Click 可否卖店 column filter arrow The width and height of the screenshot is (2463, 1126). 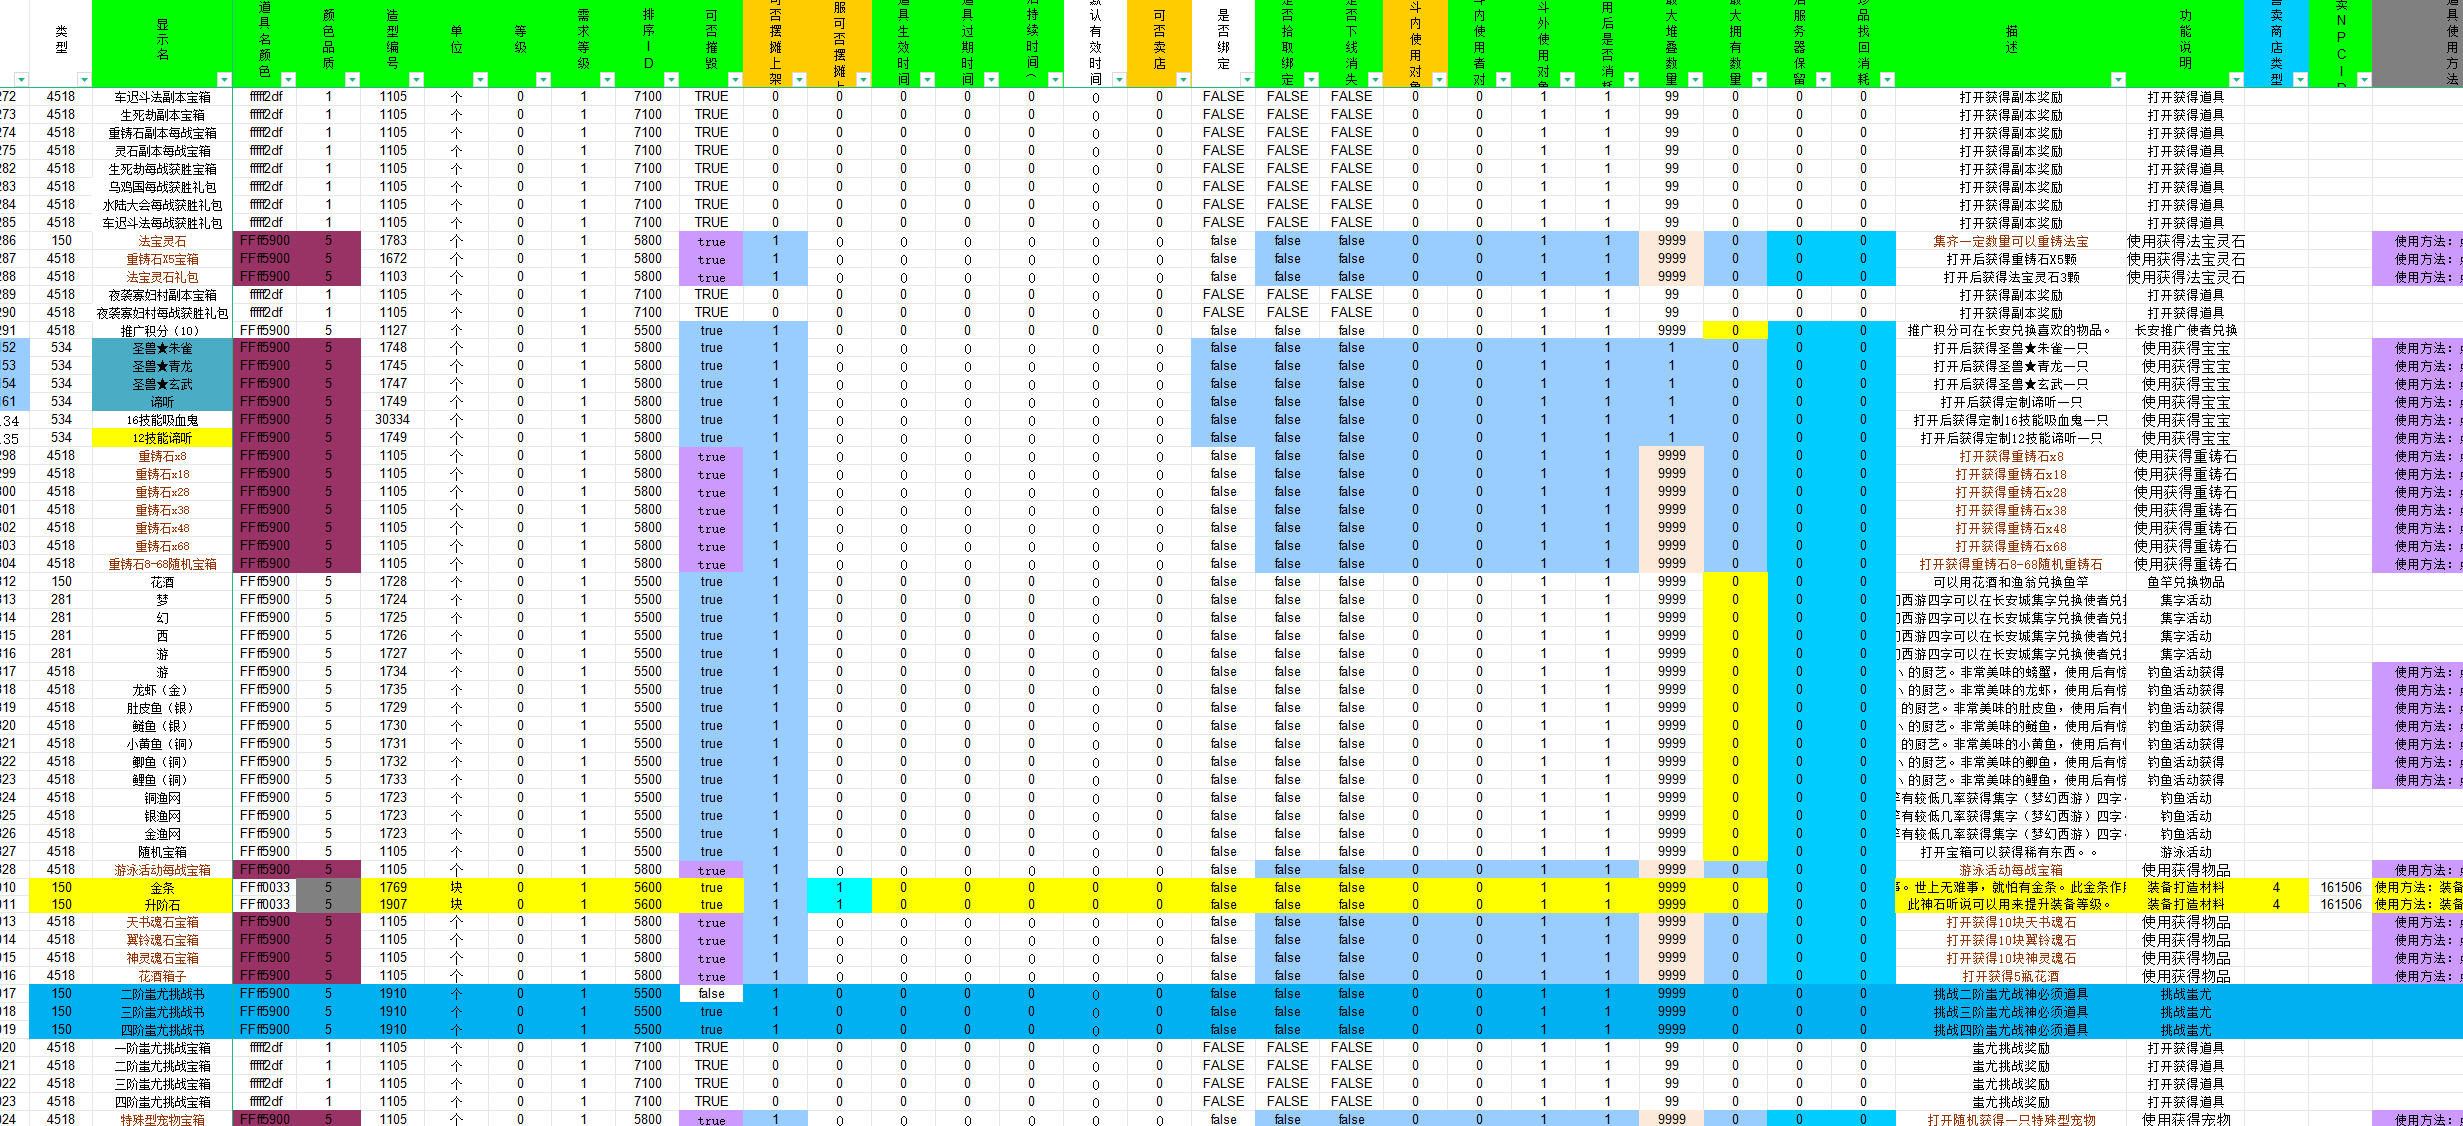click(x=1183, y=79)
